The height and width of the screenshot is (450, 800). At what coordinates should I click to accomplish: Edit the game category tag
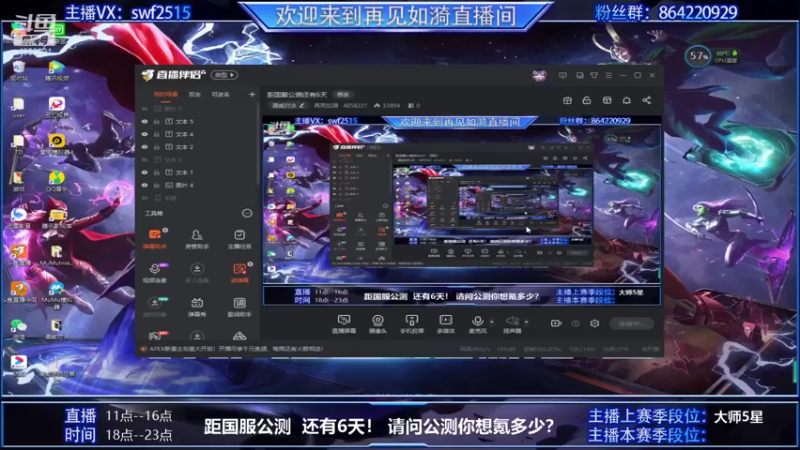[x=288, y=106]
